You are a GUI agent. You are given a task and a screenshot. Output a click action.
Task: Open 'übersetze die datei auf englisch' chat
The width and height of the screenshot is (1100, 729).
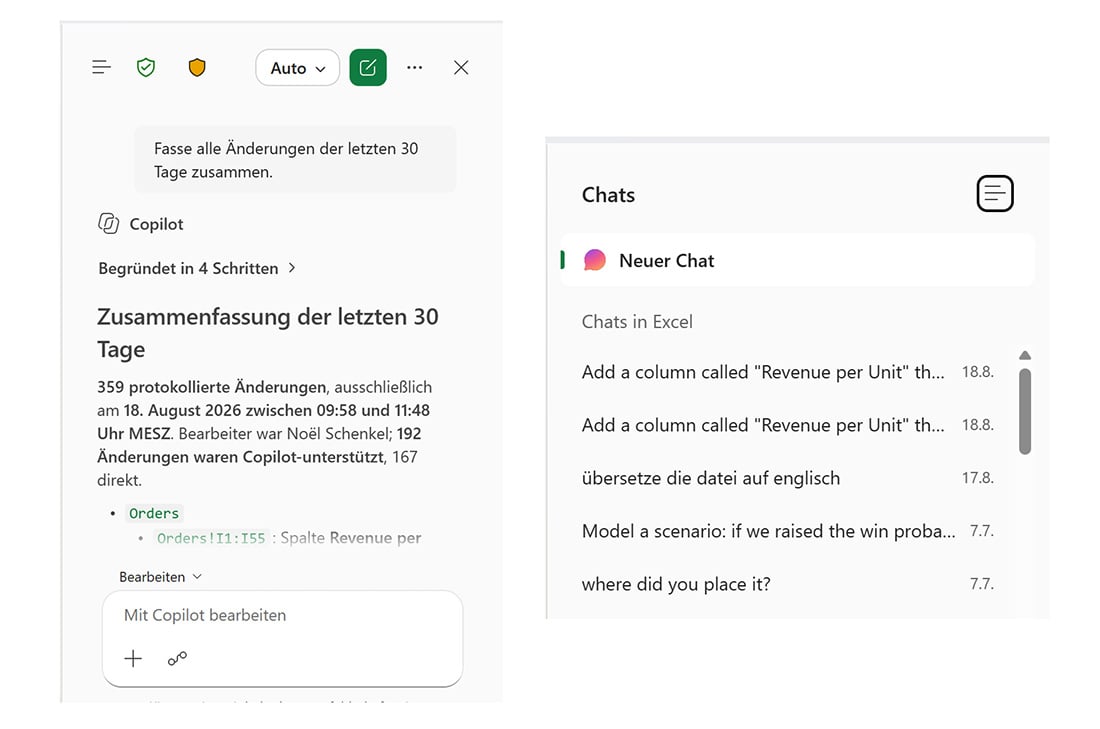click(x=788, y=478)
